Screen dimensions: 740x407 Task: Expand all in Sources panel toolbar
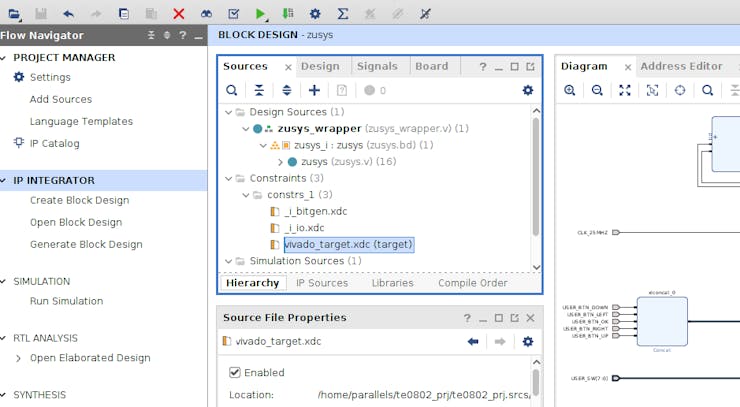pyautogui.click(x=286, y=90)
